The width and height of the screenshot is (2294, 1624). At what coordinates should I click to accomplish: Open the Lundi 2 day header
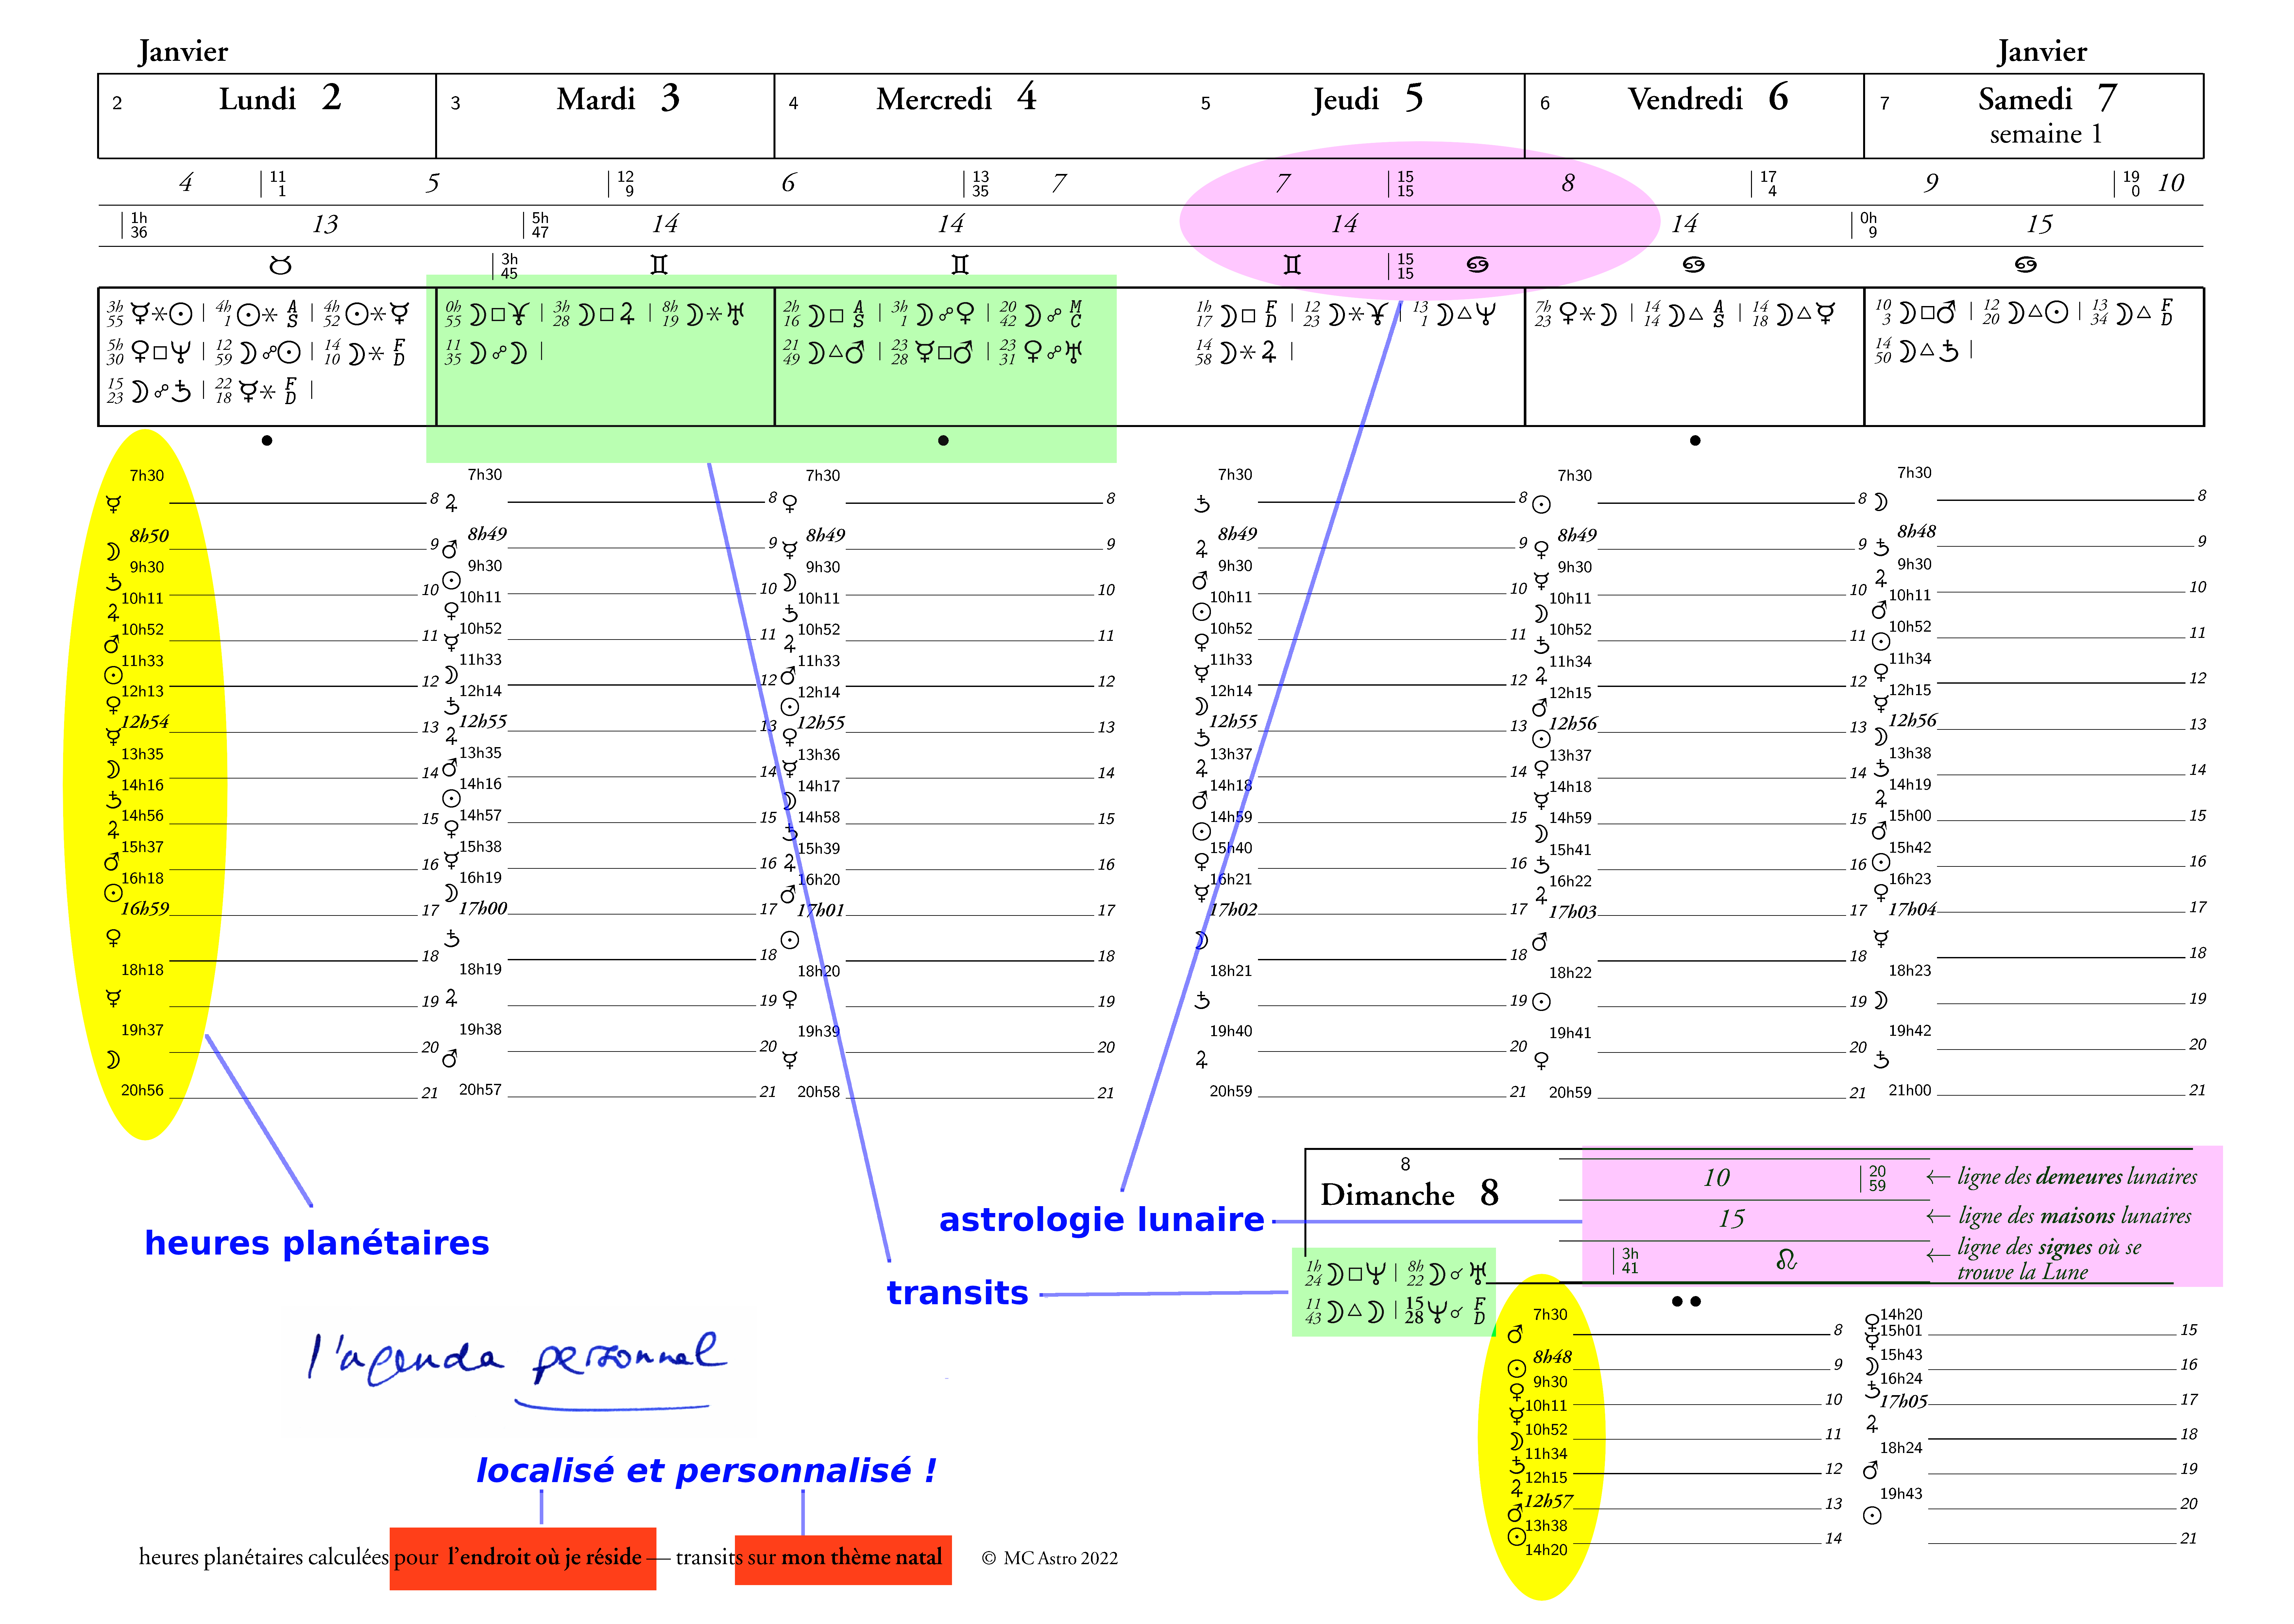coord(267,116)
